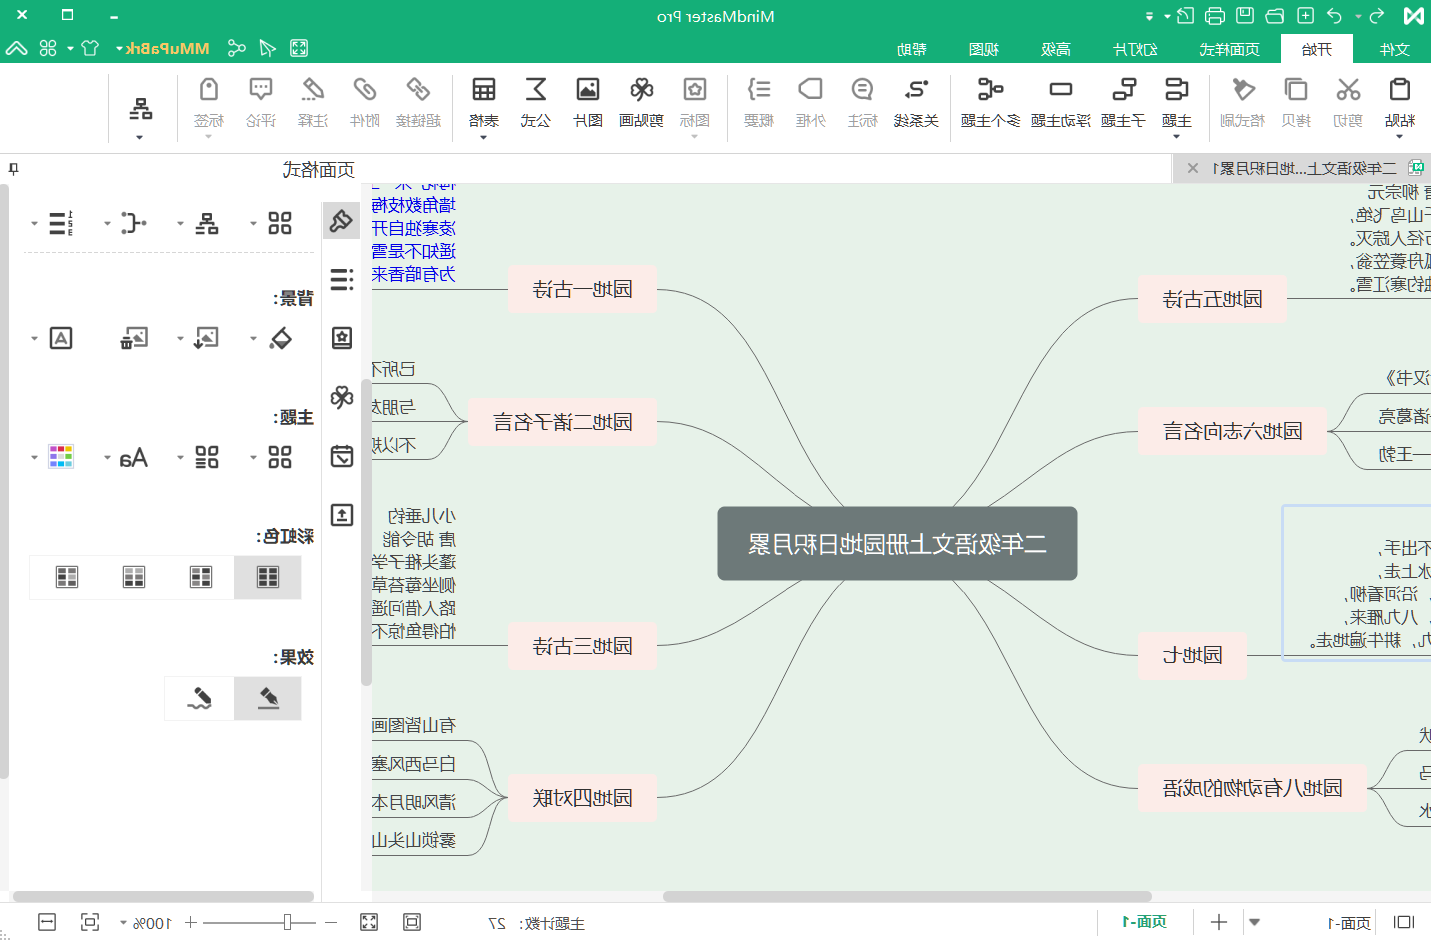Click the Callout (标注) icon
Screen dimensions: 1431x940
pos(862,90)
